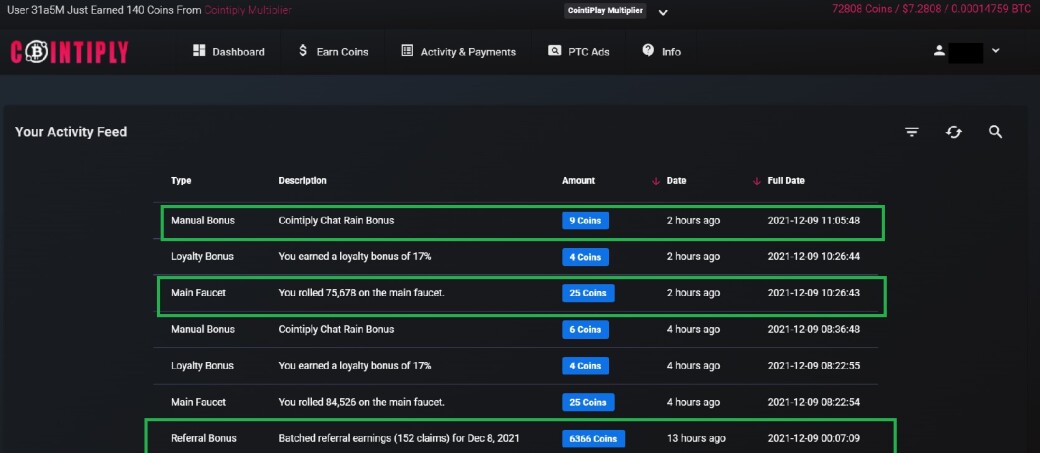Click the '13 hours ago' date cell
This screenshot has width=1040, height=453.
point(696,438)
